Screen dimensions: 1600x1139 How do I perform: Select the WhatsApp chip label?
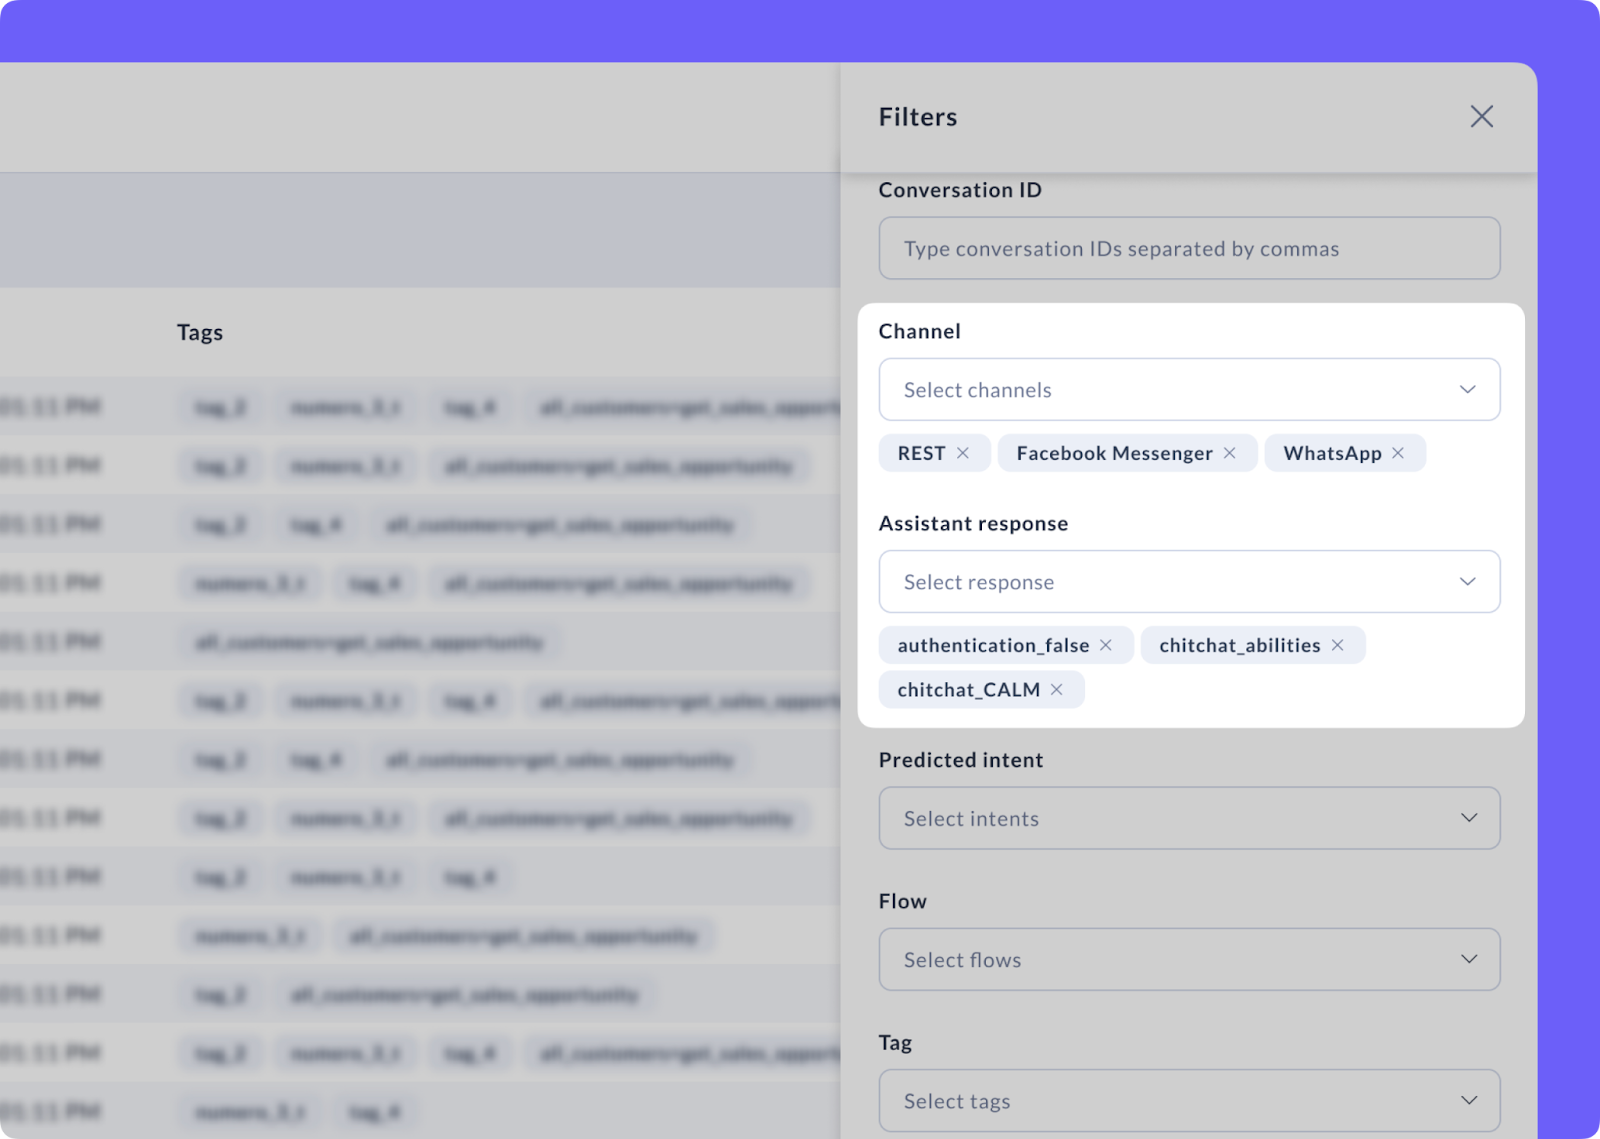[1332, 453]
